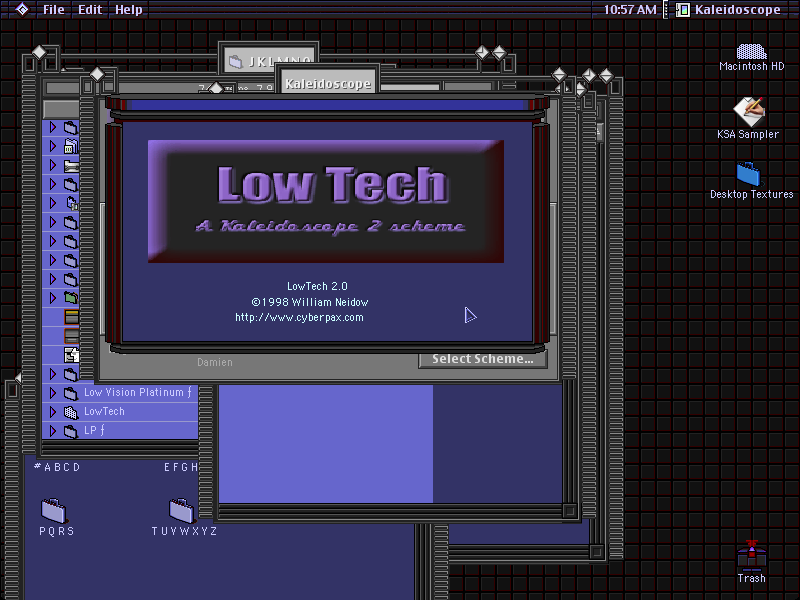
Task: Select the Low Vision Platinum ƒ folder icon
Action: coord(70,393)
